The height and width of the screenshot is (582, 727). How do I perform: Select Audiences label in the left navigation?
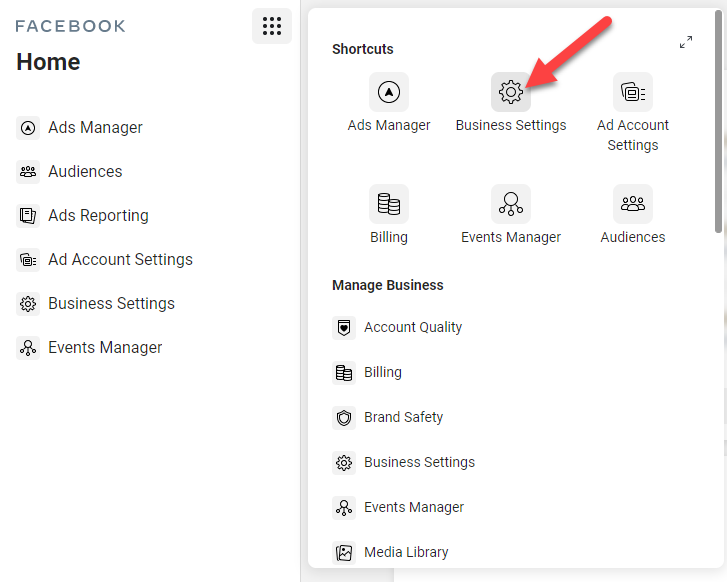[x=85, y=172]
